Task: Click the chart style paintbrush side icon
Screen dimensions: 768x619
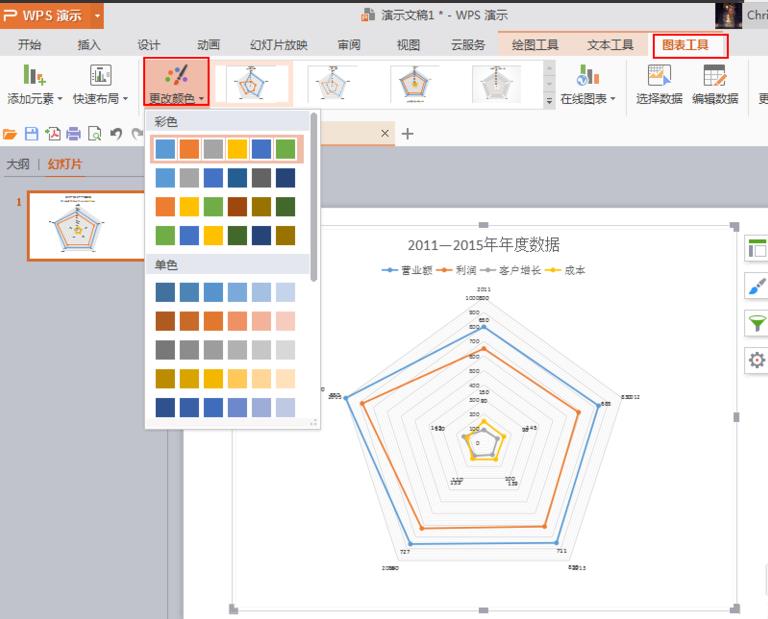Action: [x=756, y=286]
